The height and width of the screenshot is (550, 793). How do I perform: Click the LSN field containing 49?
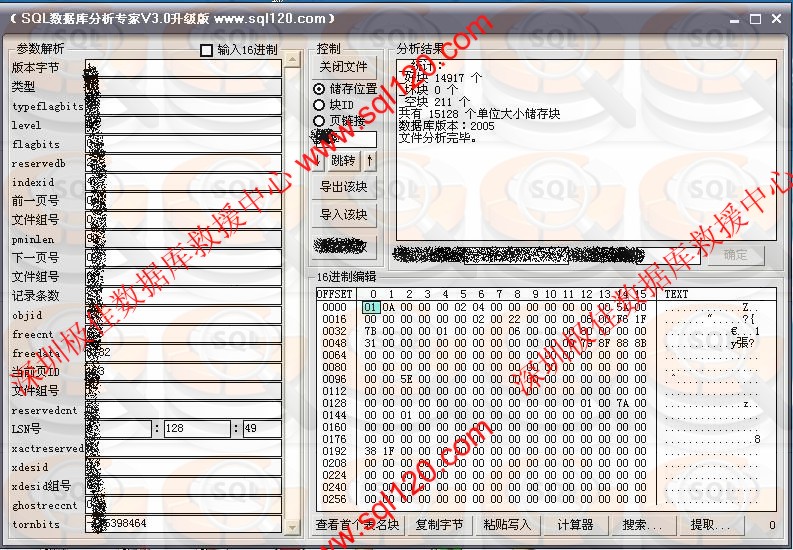(262, 429)
